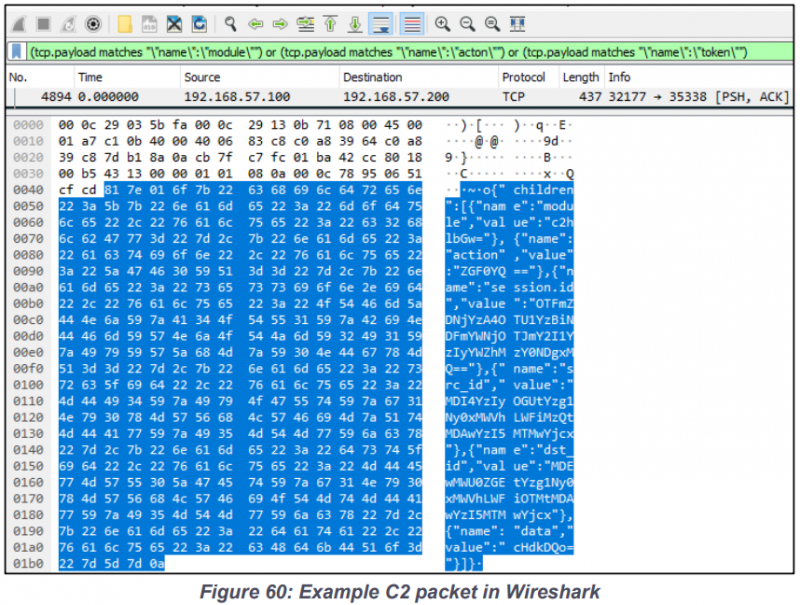Click the trailing "0a" byte on row 01b0
The height and width of the screenshot is (605, 800).
[x=157, y=564]
